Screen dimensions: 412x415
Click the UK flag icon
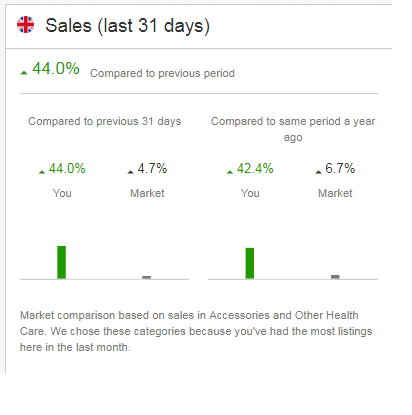coord(25,25)
